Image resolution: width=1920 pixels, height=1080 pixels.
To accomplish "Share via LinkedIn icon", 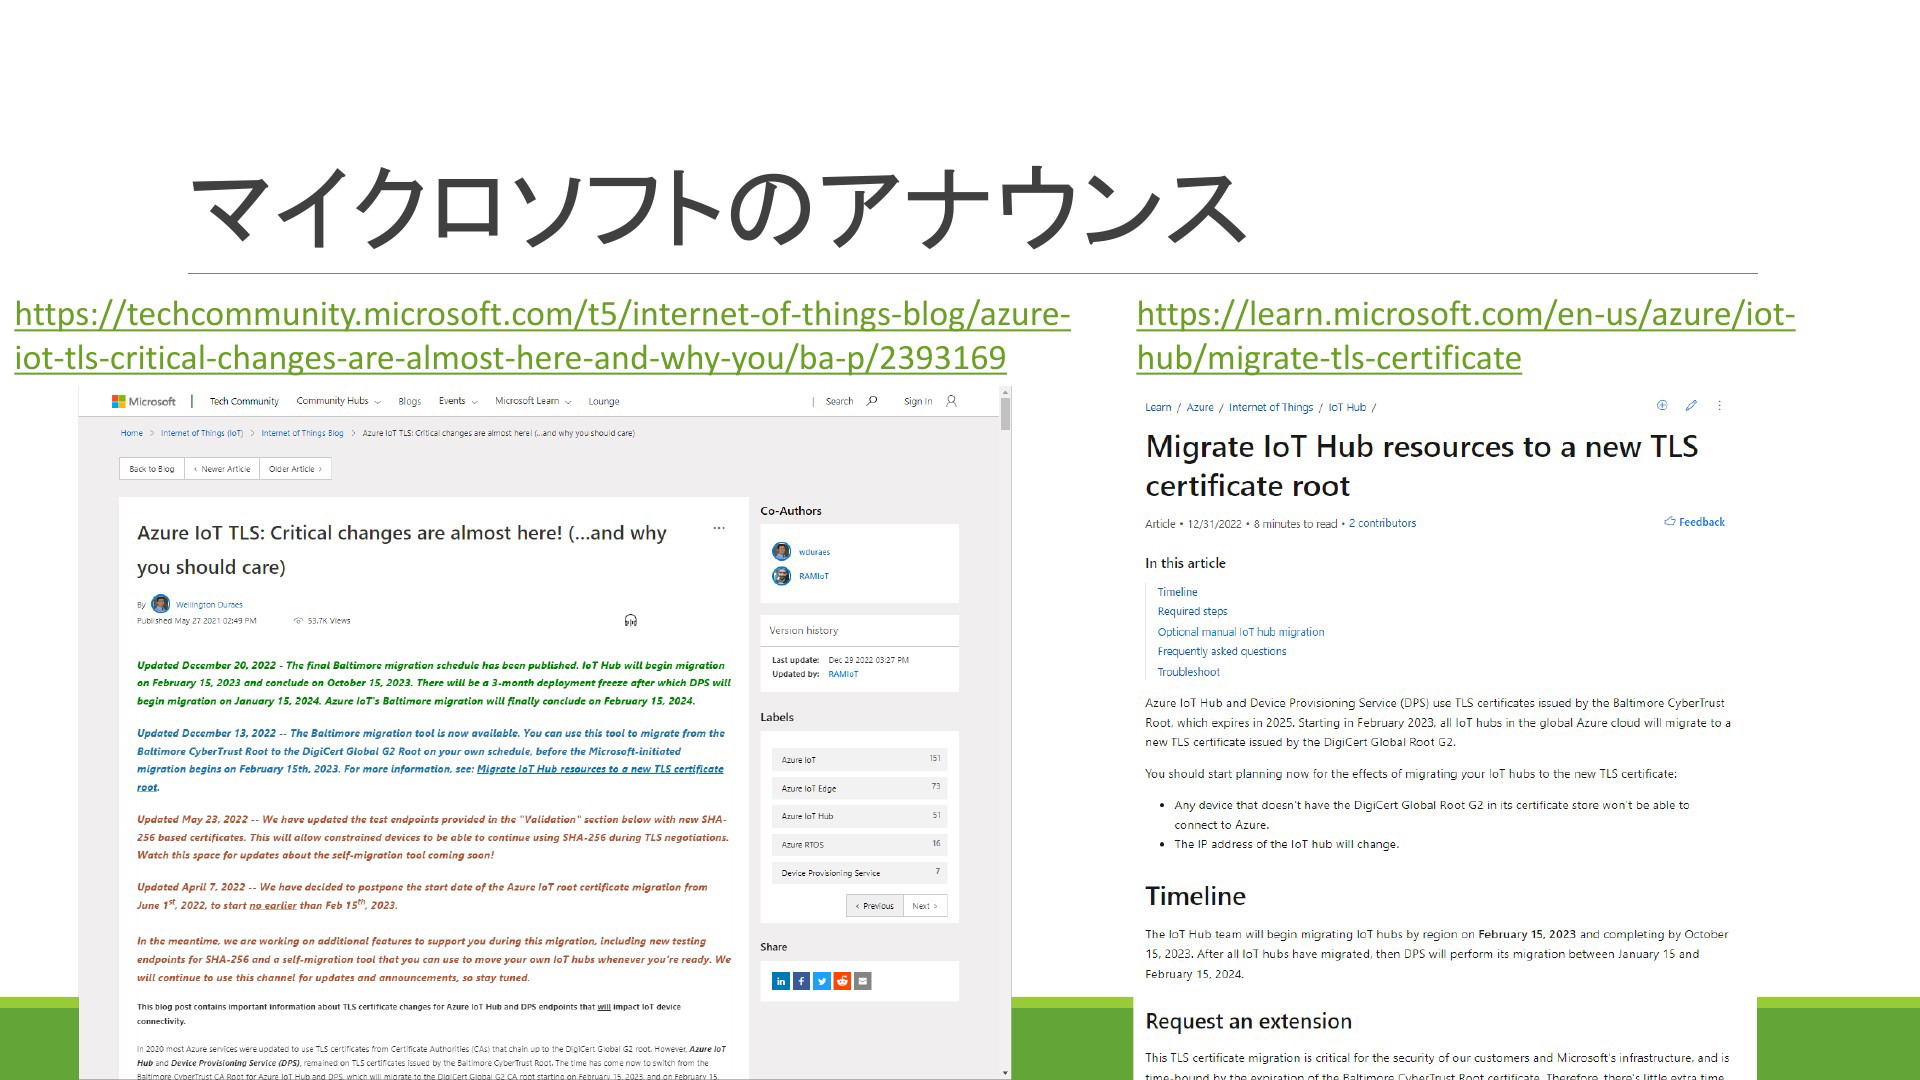I will coord(781,981).
